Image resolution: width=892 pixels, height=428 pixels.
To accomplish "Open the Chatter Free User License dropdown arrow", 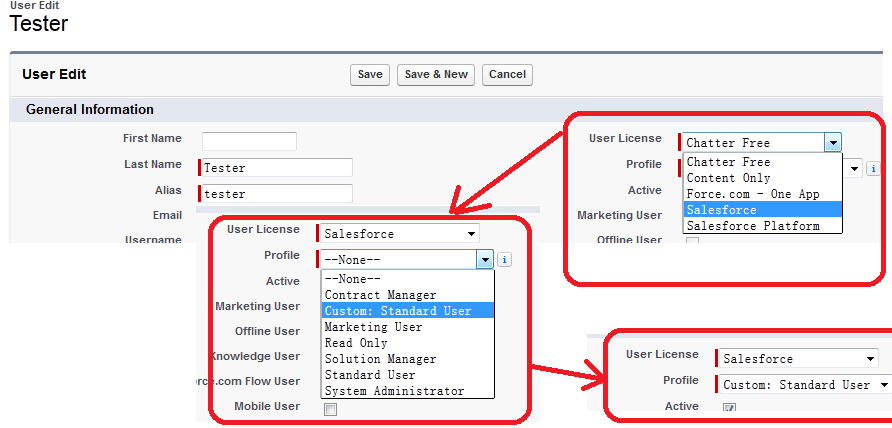I will (x=833, y=142).
